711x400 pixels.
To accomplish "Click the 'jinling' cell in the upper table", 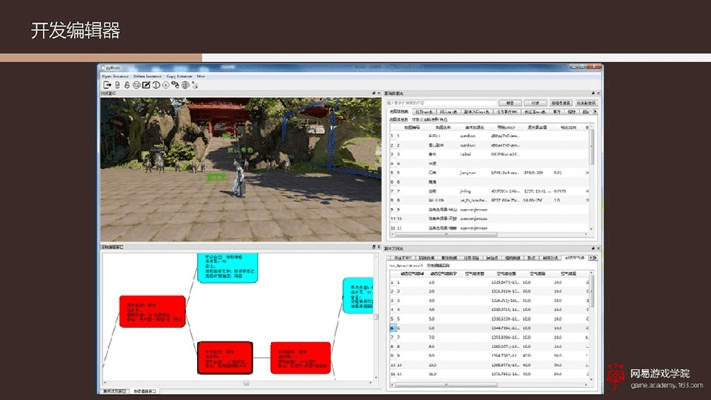I will point(465,191).
